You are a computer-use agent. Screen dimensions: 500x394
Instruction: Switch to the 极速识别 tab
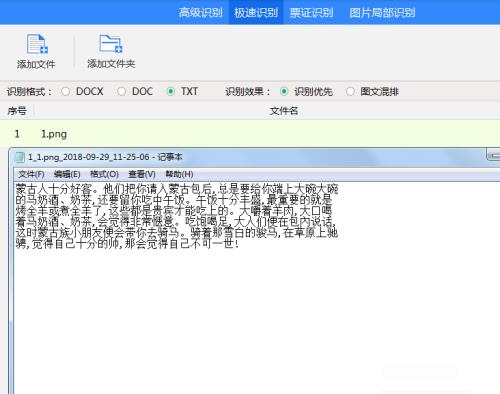coord(256,13)
